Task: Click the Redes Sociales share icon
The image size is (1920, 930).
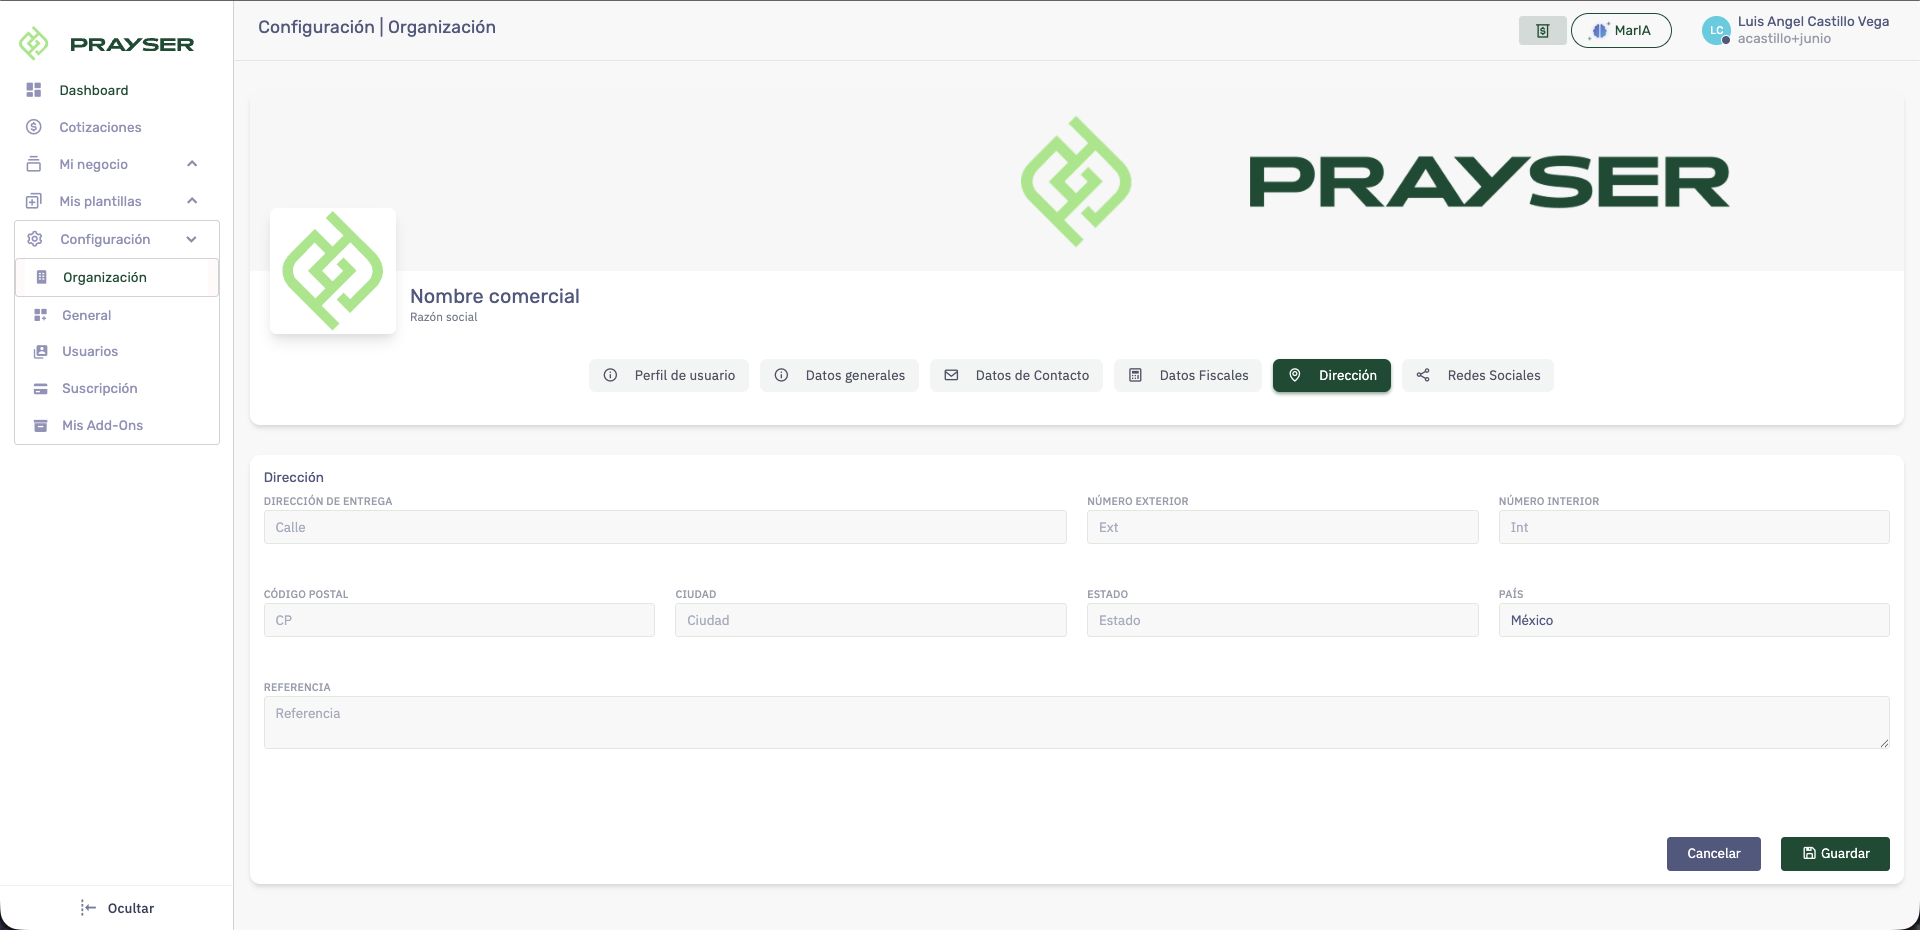Action: (1423, 375)
